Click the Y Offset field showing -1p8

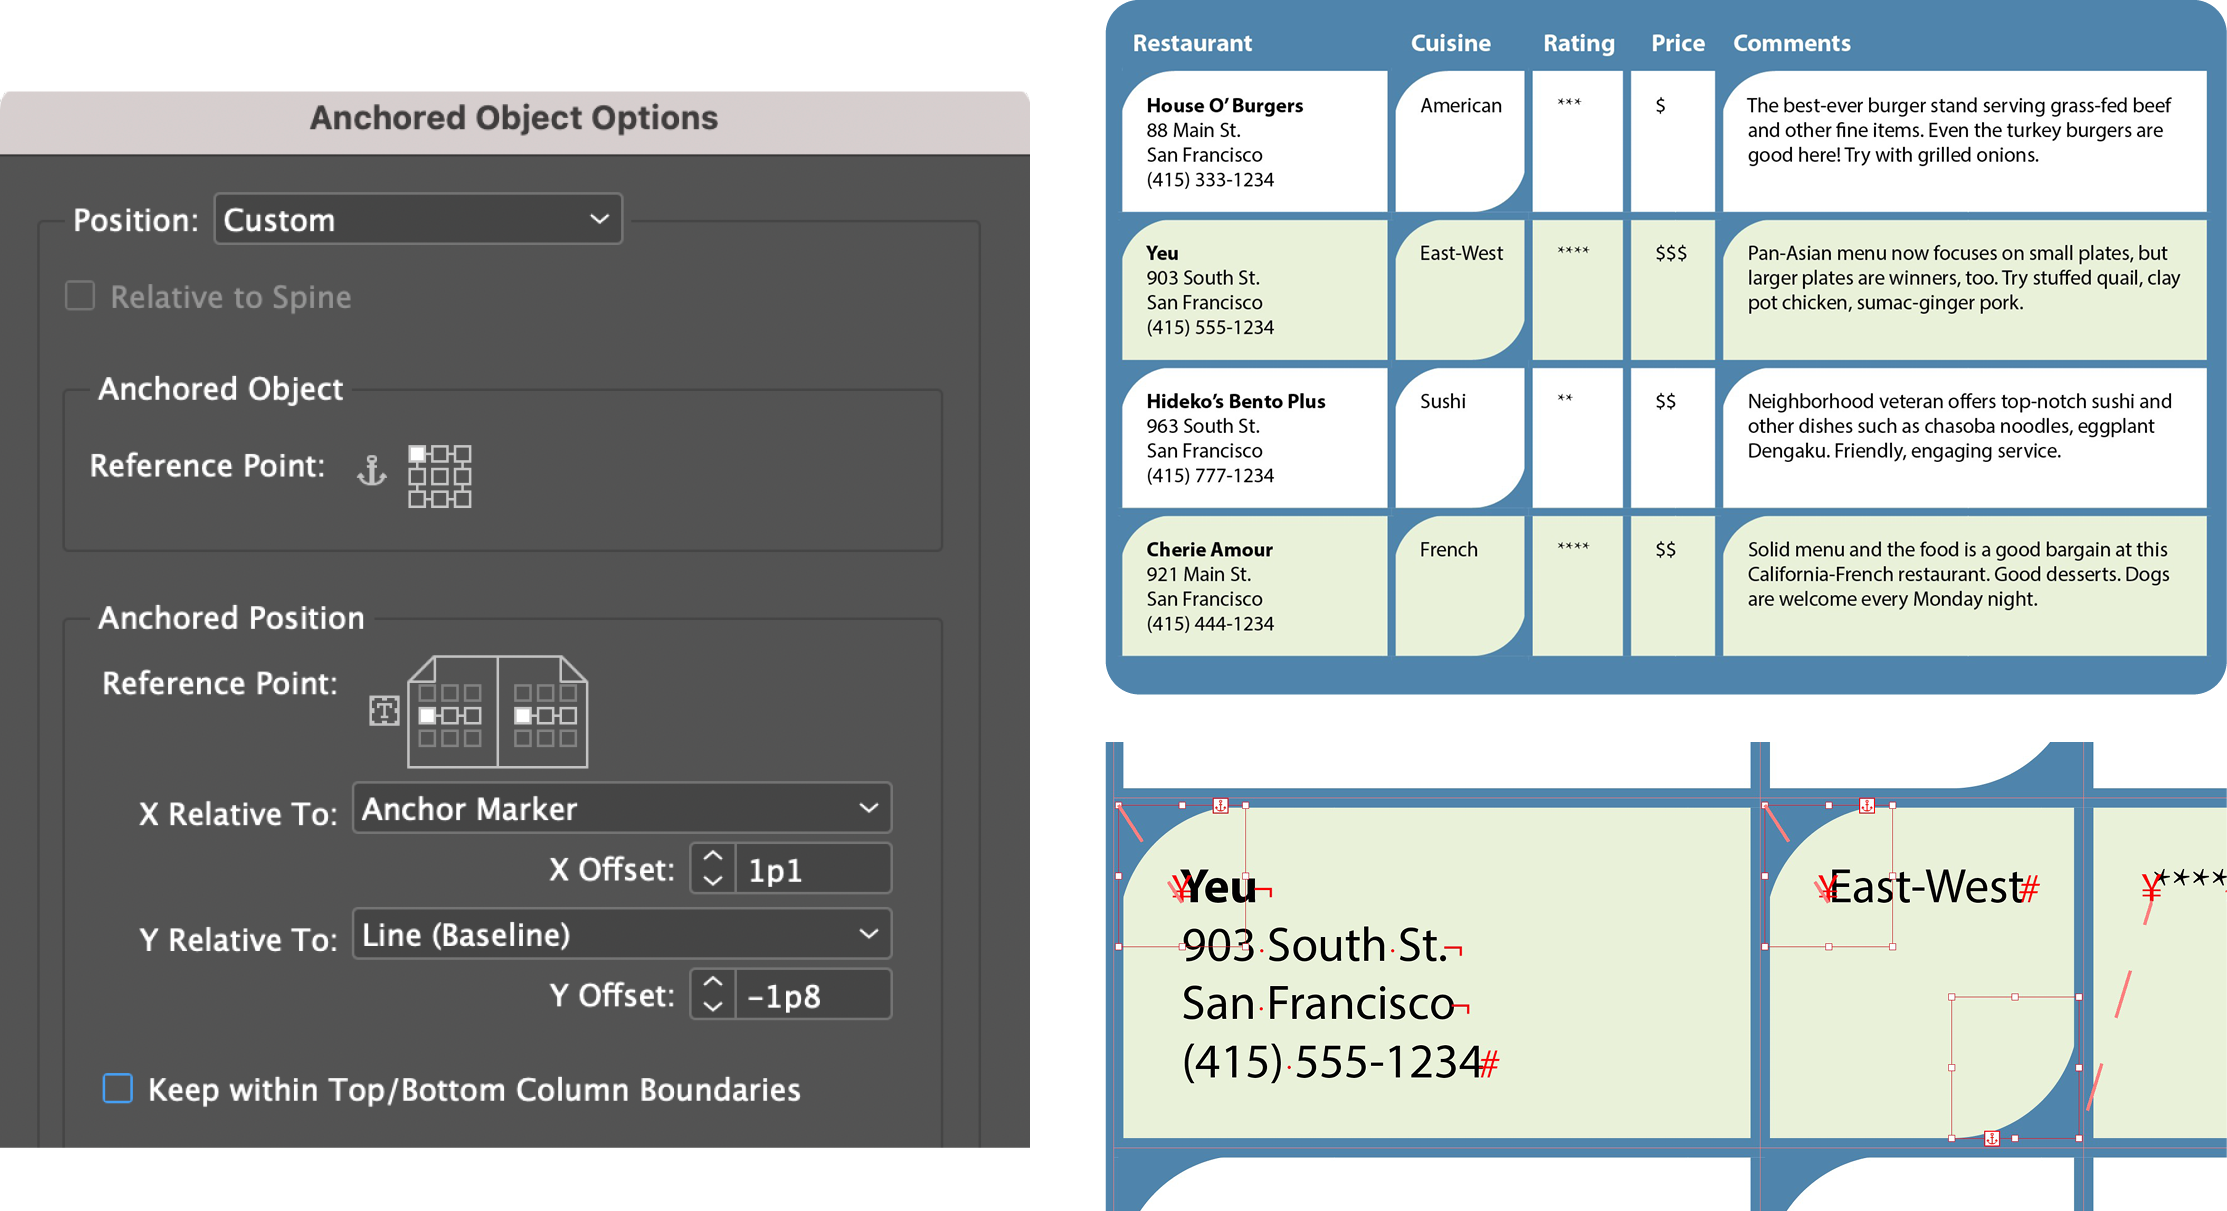(x=813, y=995)
